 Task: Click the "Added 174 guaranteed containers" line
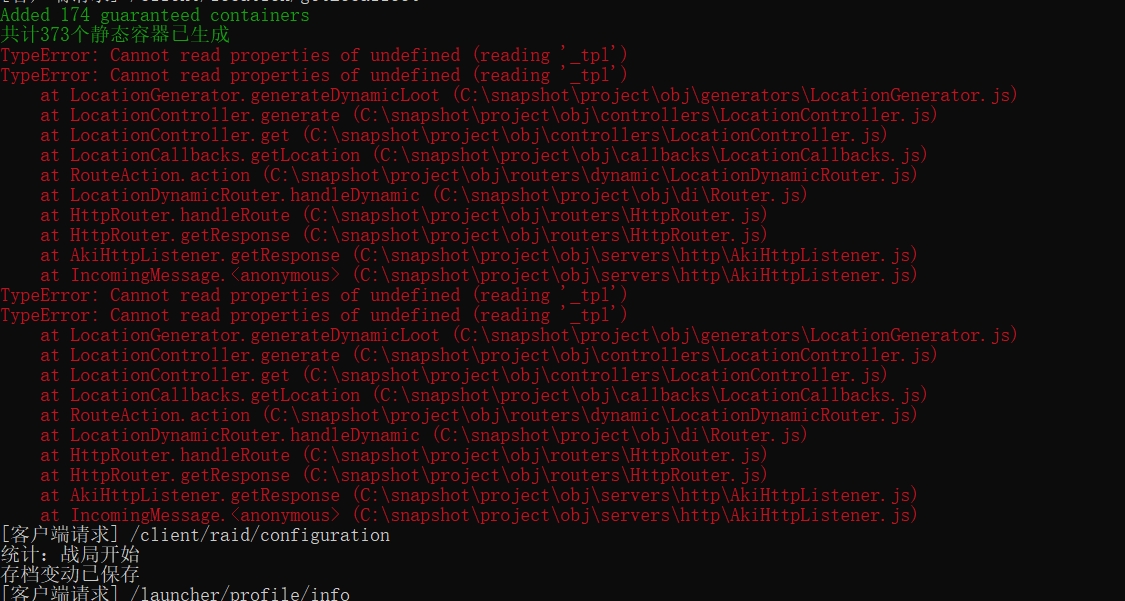pos(155,15)
